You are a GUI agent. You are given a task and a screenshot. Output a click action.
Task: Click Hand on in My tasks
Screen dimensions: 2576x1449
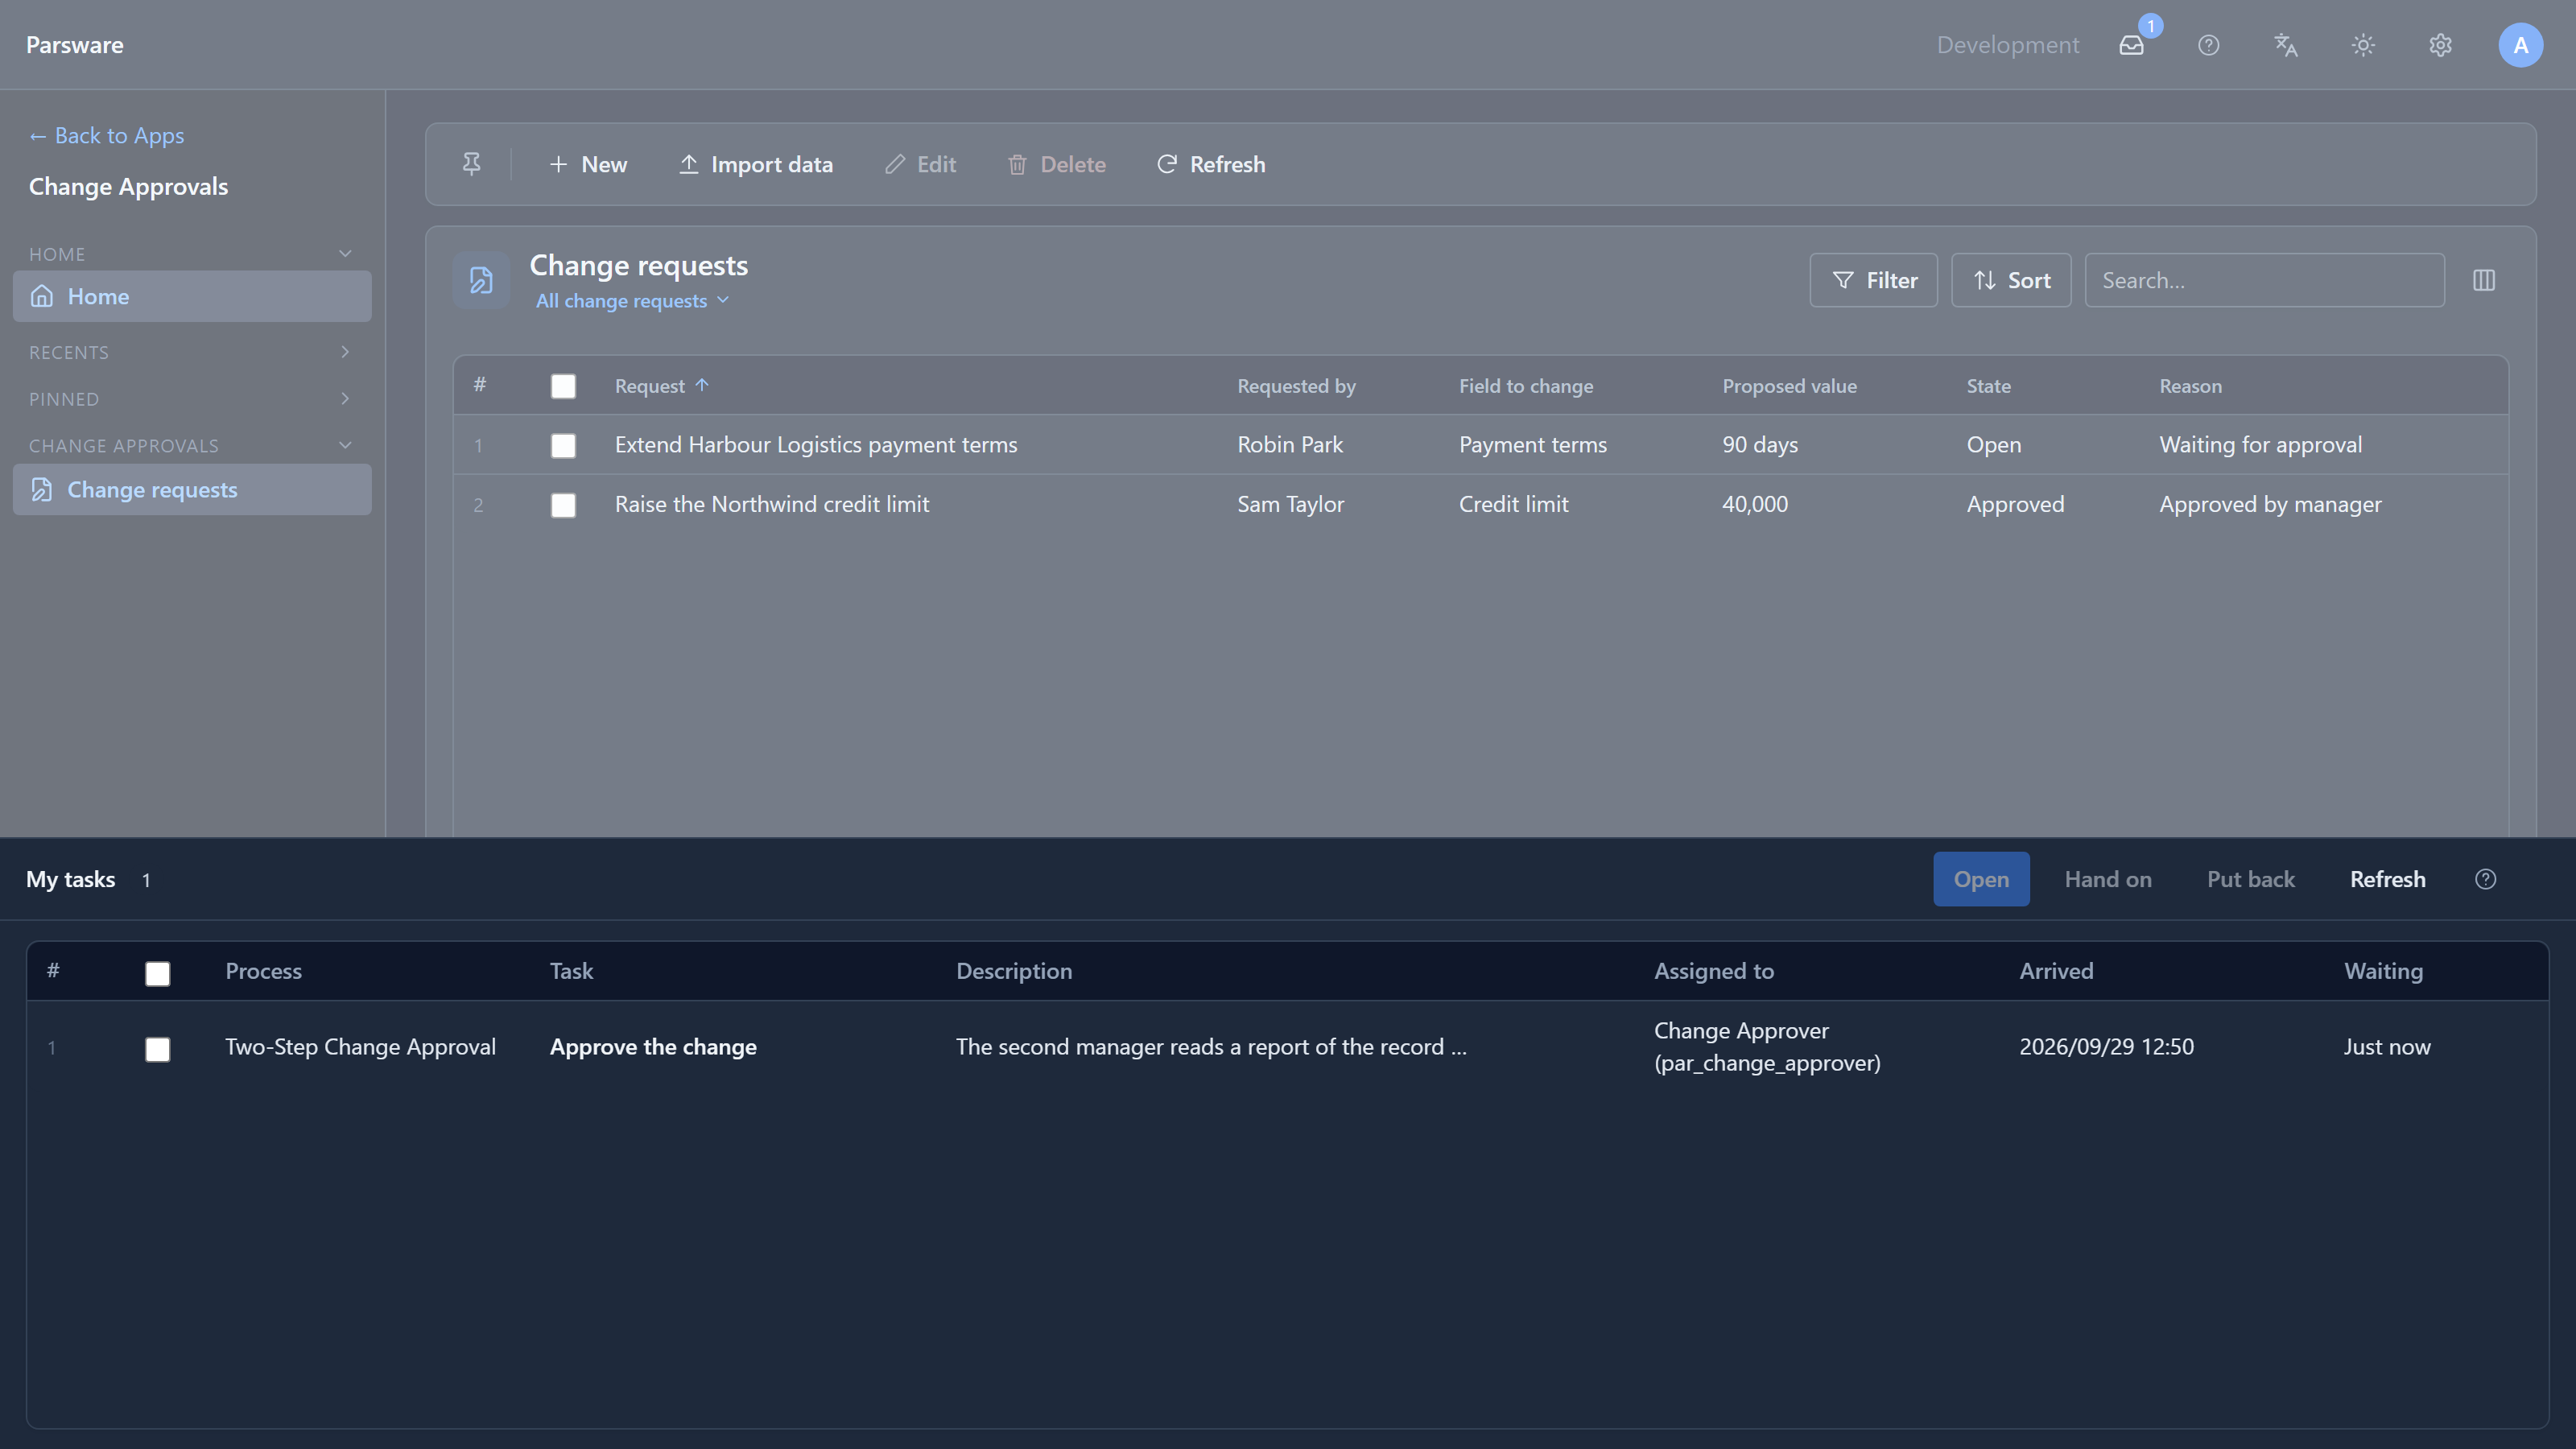(2108, 879)
